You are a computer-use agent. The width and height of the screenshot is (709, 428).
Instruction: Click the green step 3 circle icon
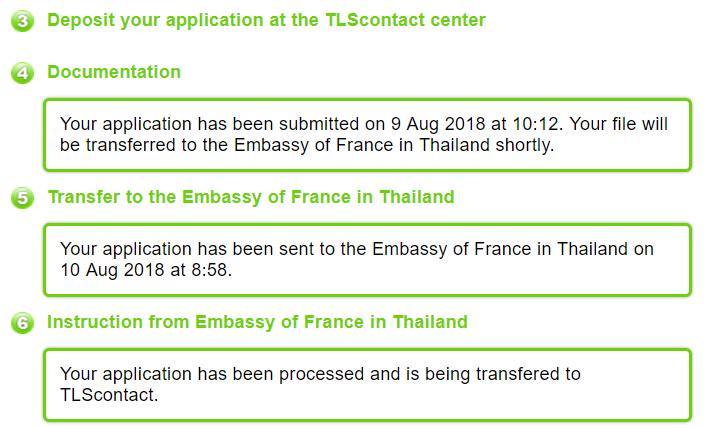[22, 21]
